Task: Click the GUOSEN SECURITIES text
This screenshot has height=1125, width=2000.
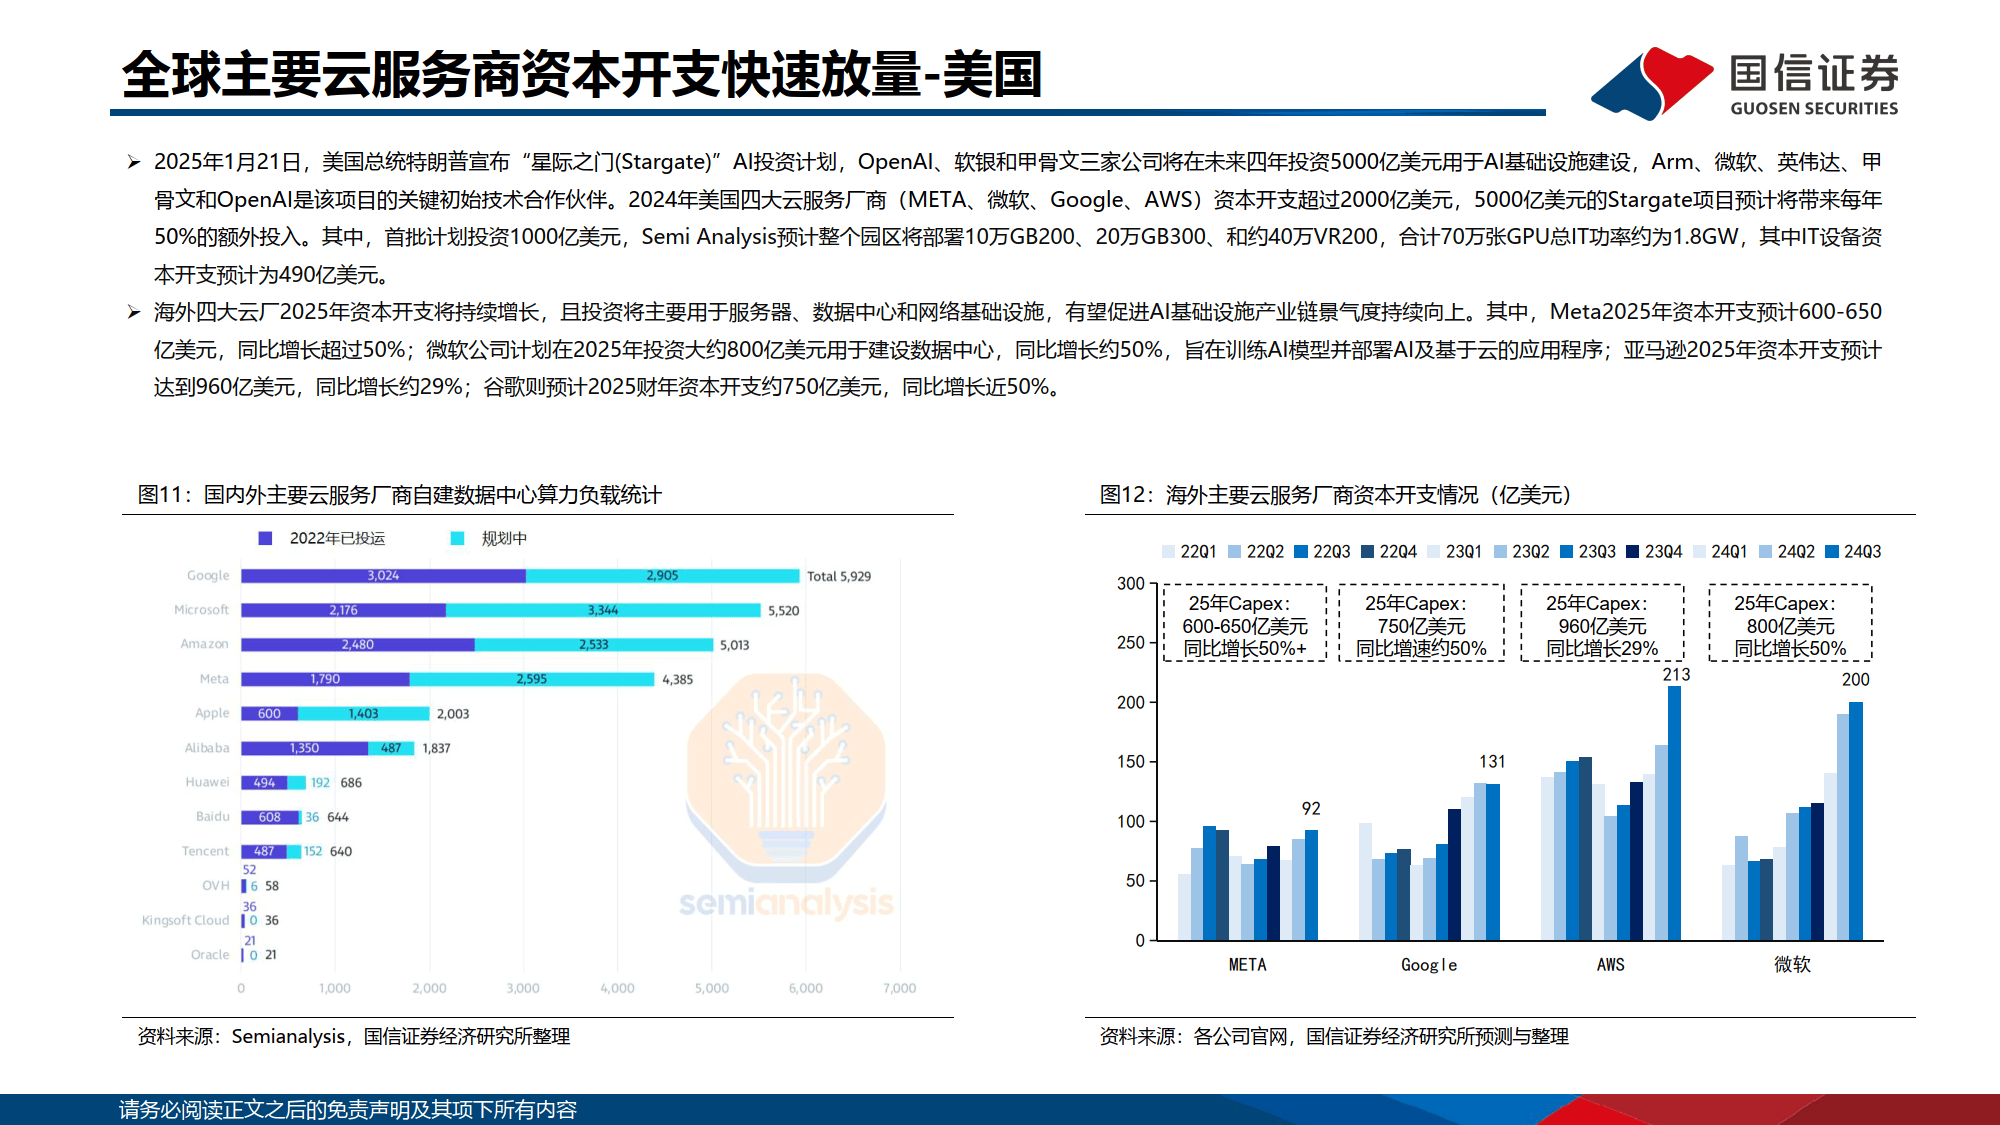Action: tap(1814, 108)
